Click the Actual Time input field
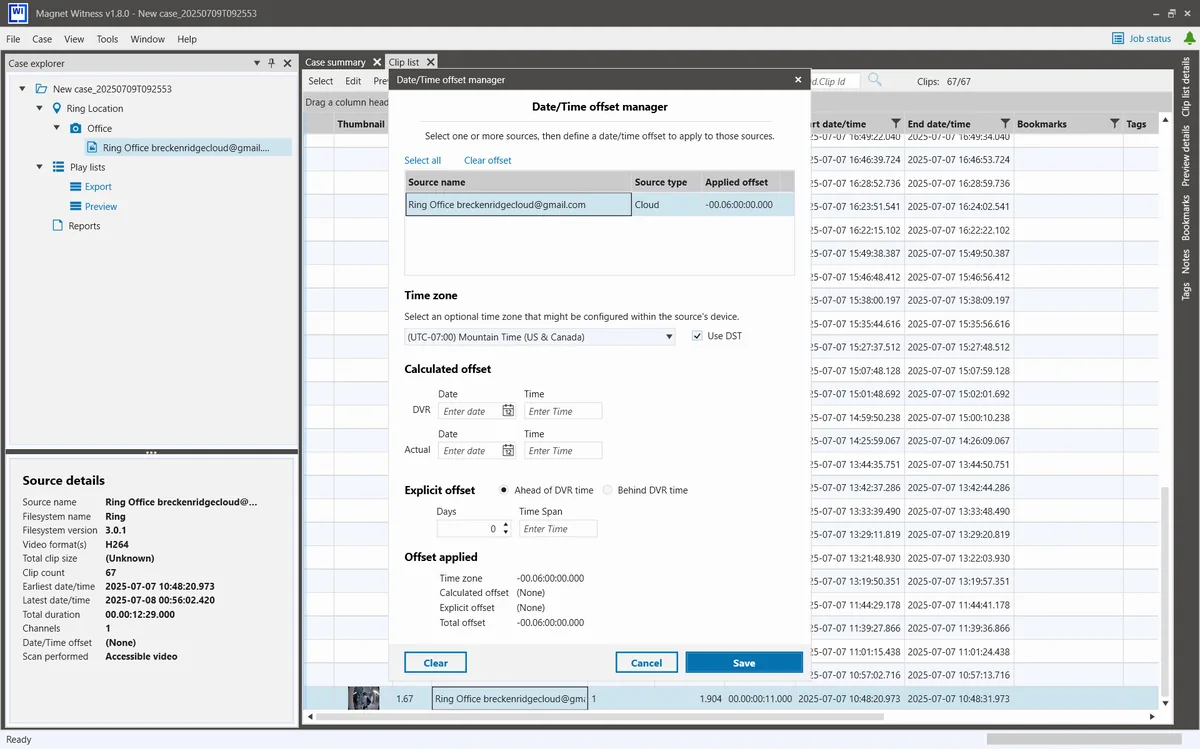1200x749 pixels. click(x=562, y=451)
